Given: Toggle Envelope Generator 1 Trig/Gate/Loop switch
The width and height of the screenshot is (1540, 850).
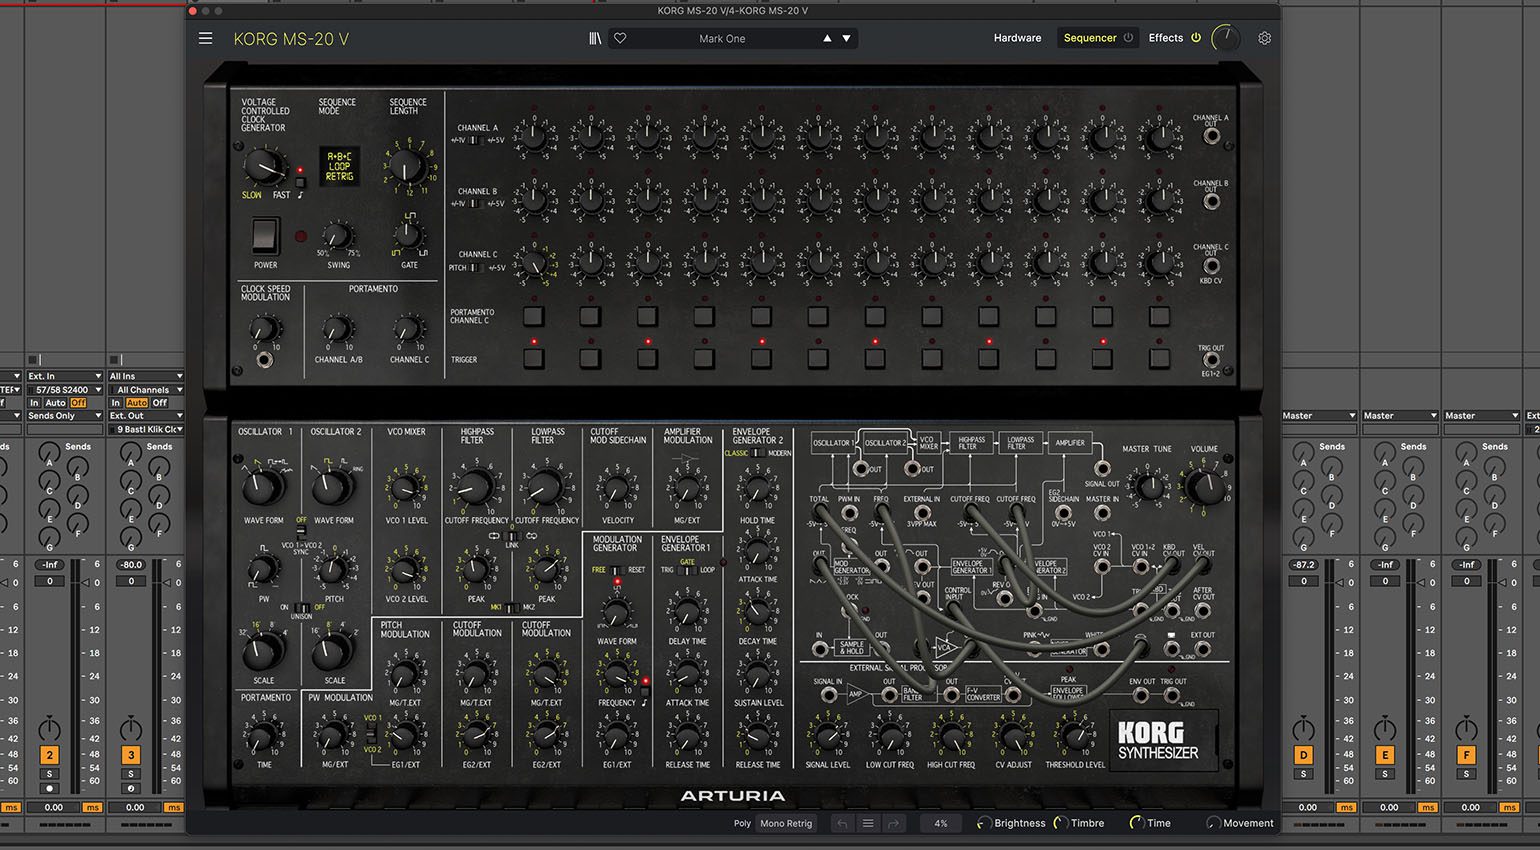Looking at the screenshot, I should point(687,570).
